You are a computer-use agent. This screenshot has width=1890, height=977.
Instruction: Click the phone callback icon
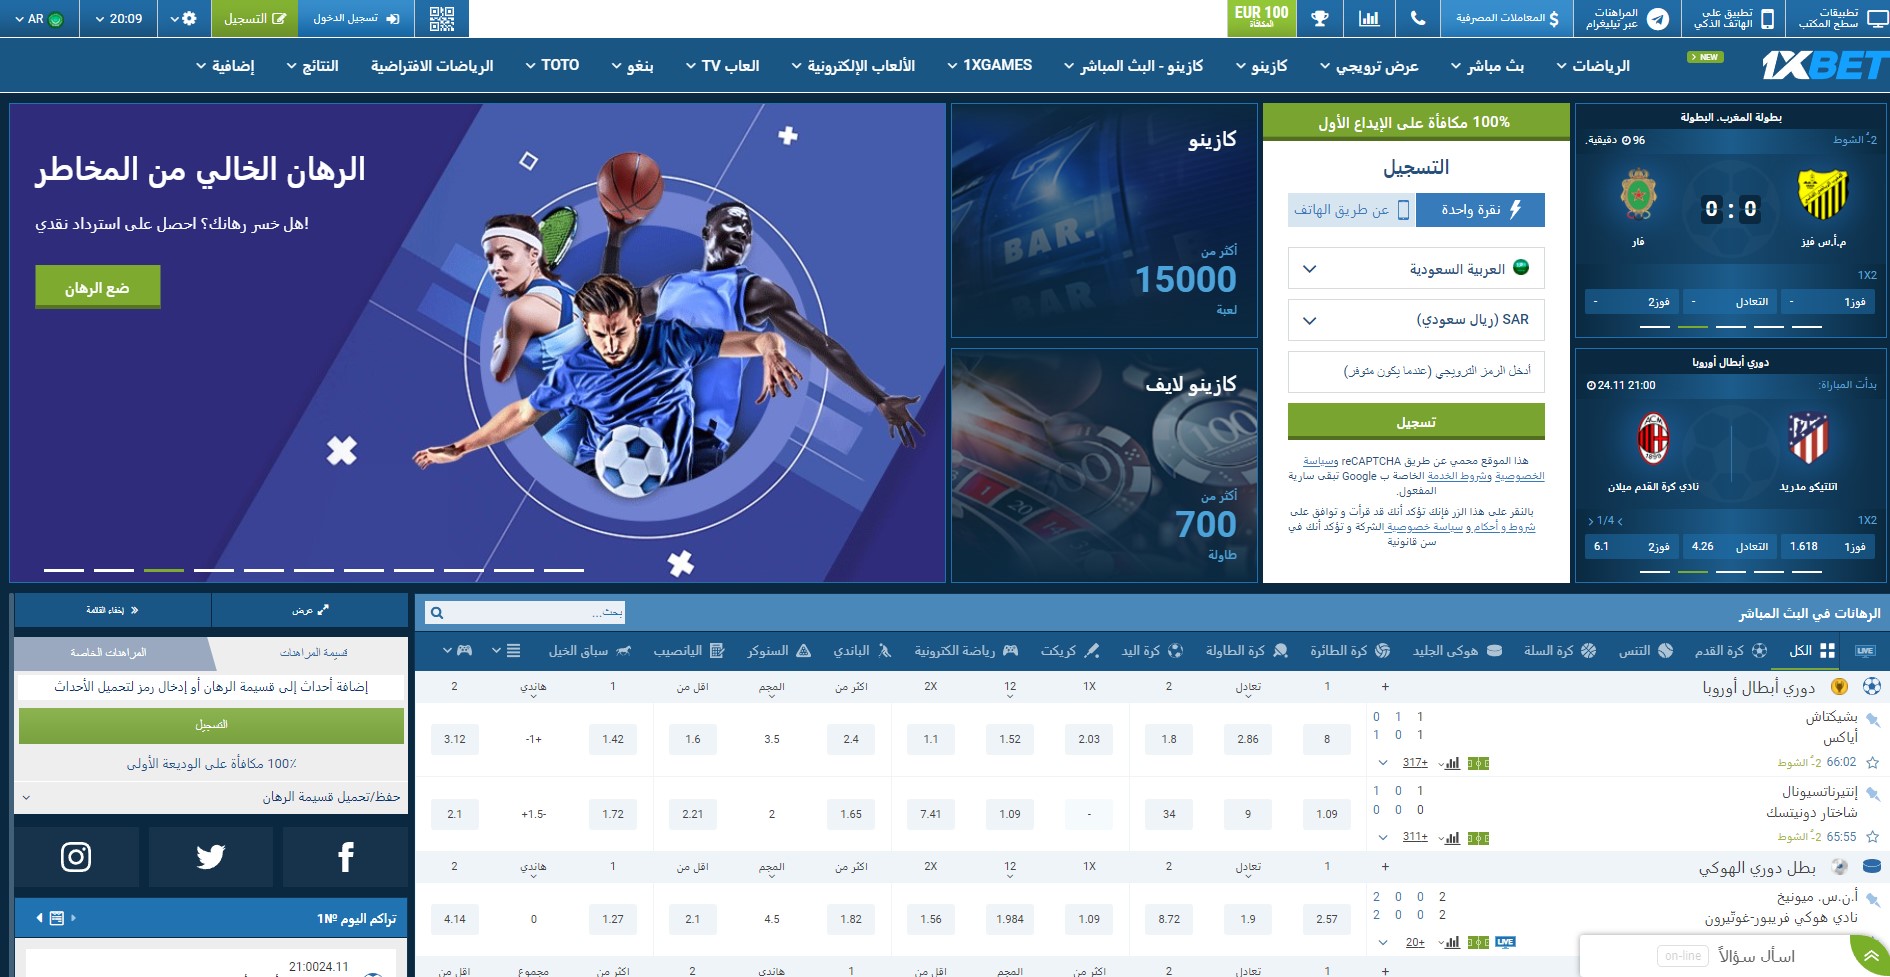point(1418,18)
